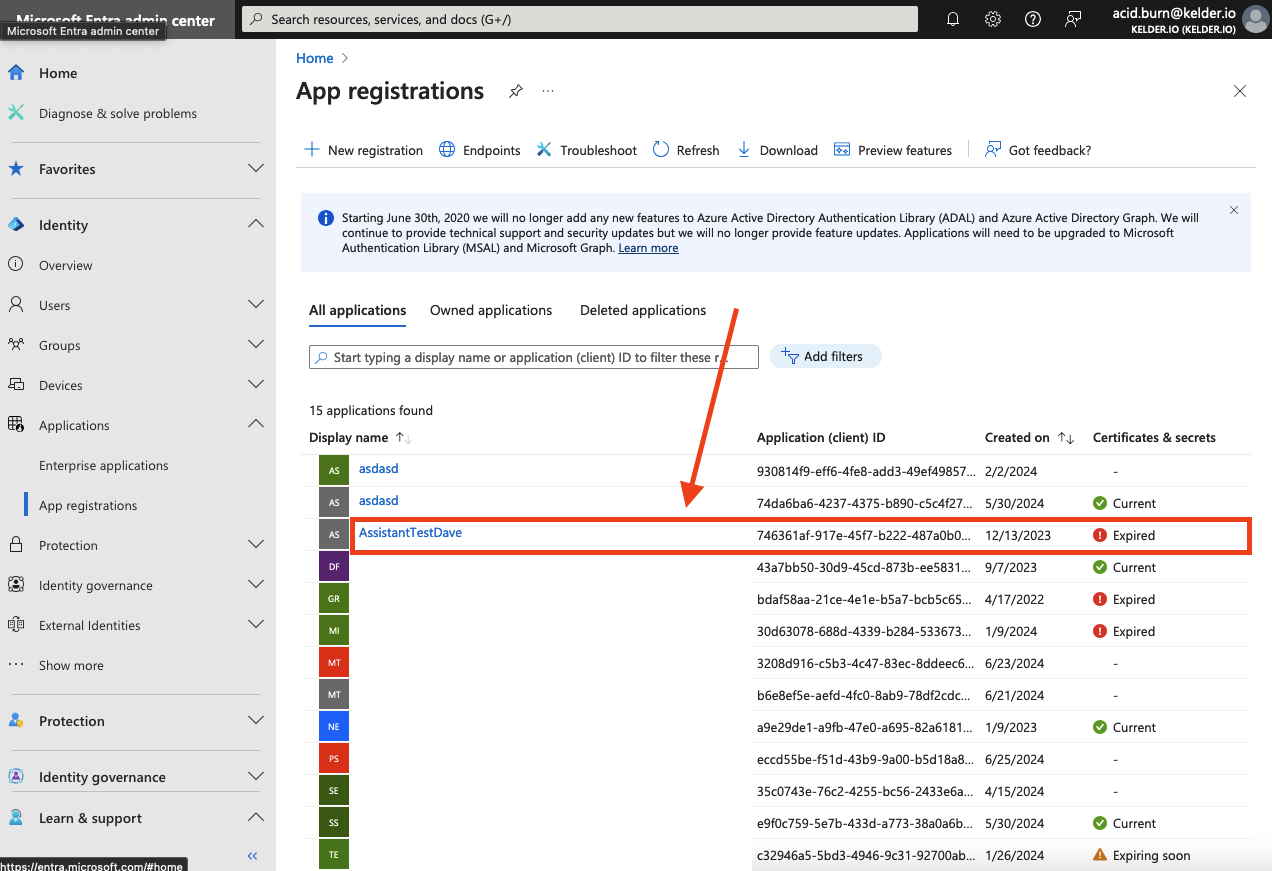Click the GR application avatar
The image size is (1272, 871).
[x=334, y=599]
